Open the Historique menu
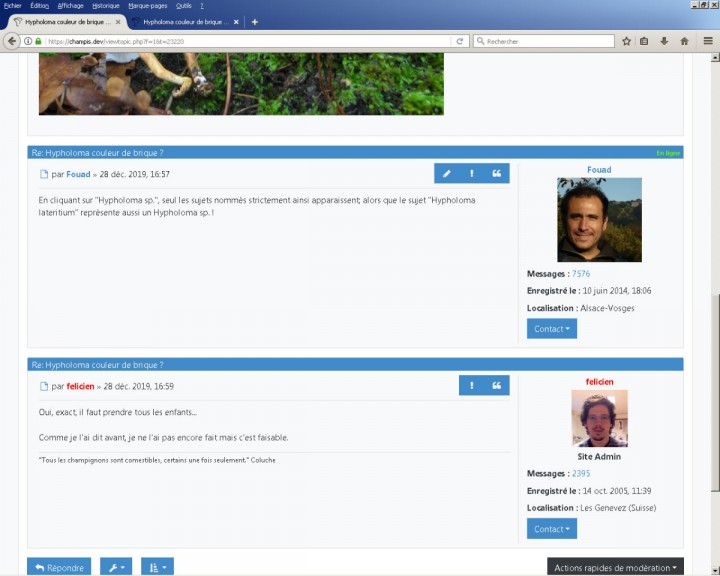This screenshot has height=576, width=720. pos(106,6)
